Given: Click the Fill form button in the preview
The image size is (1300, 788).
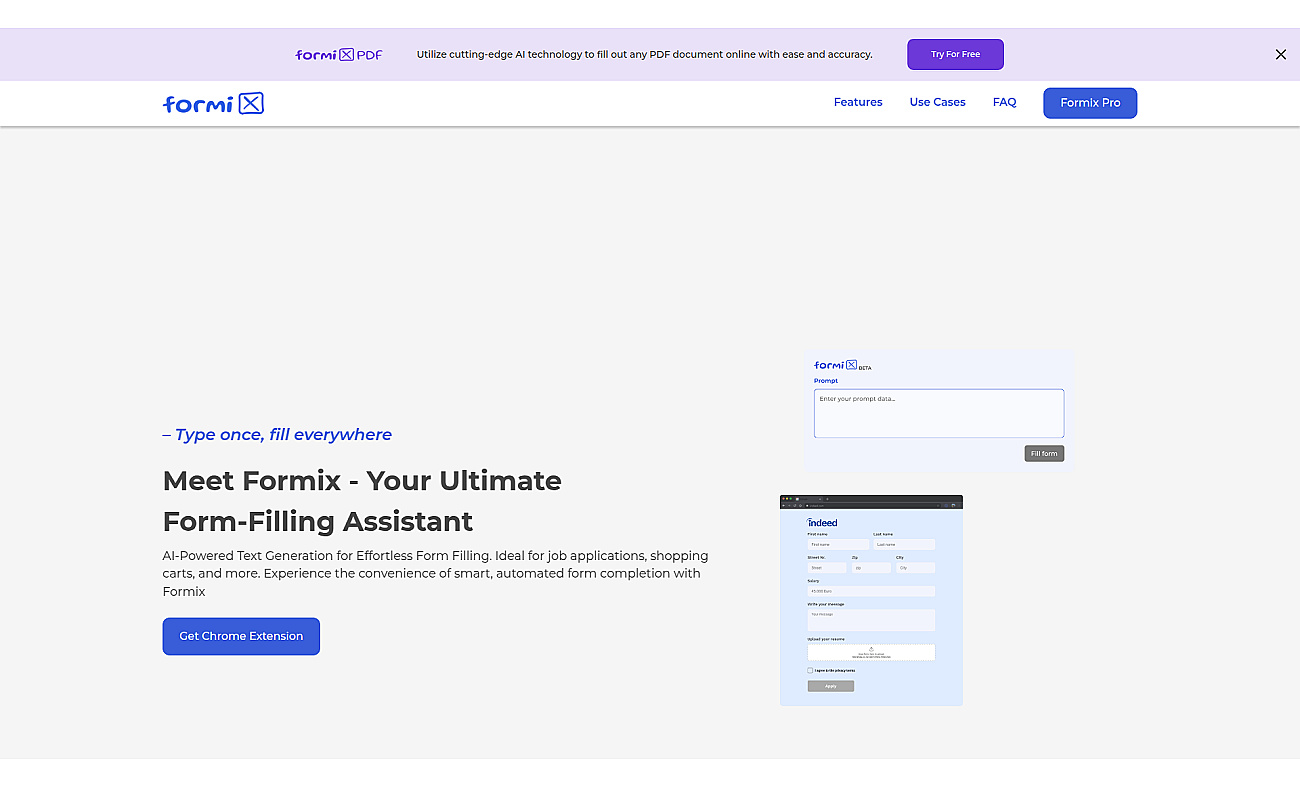Looking at the screenshot, I should tap(1044, 453).
